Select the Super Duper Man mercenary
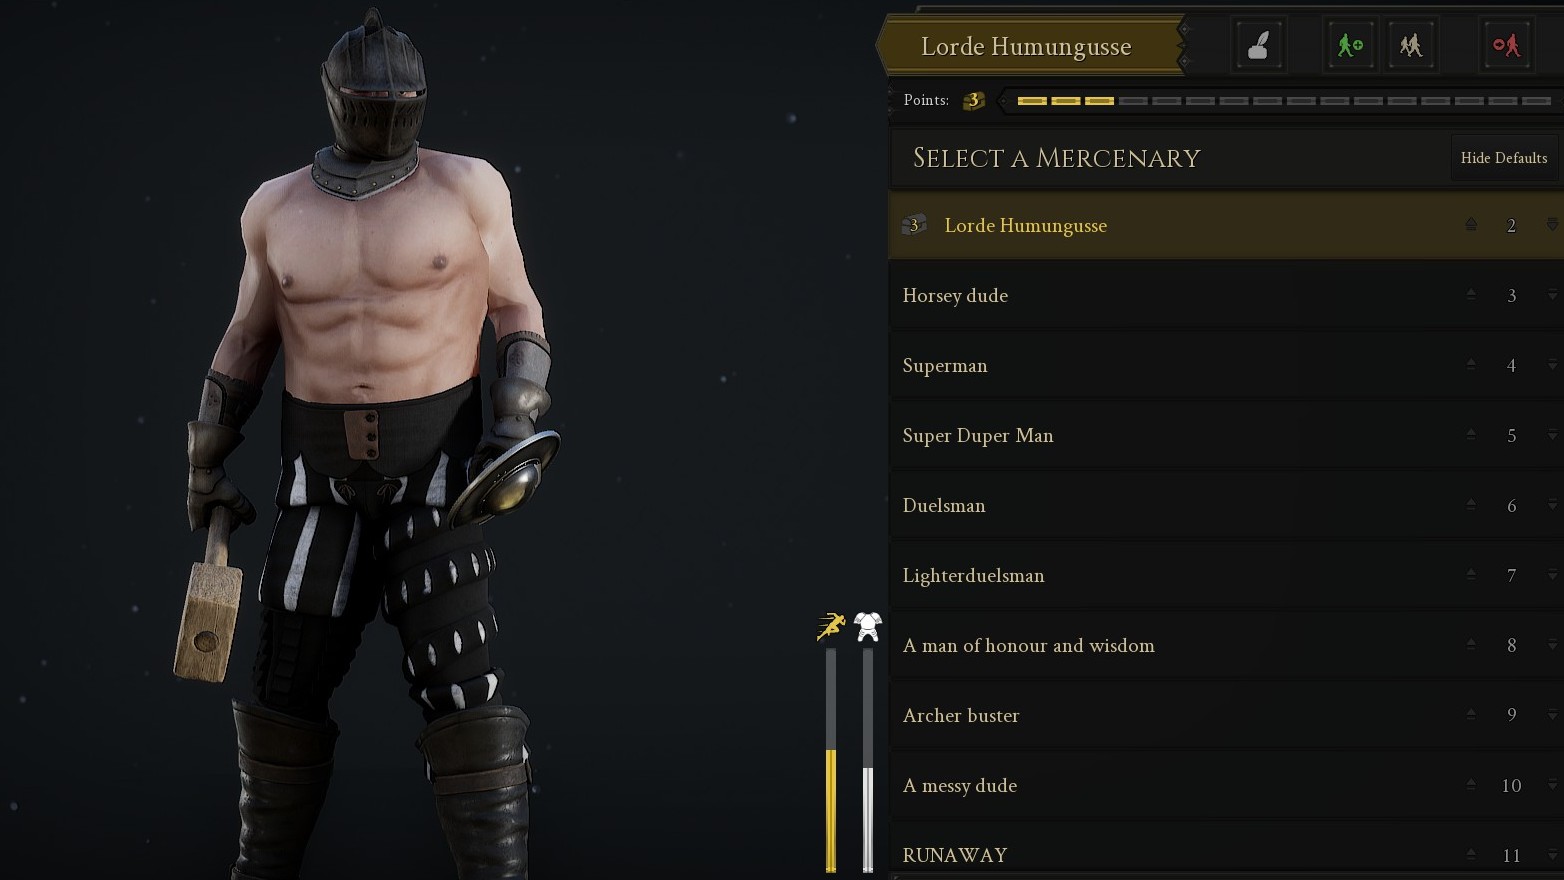The width and height of the screenshot is (1564, 880). (1226, 435)
